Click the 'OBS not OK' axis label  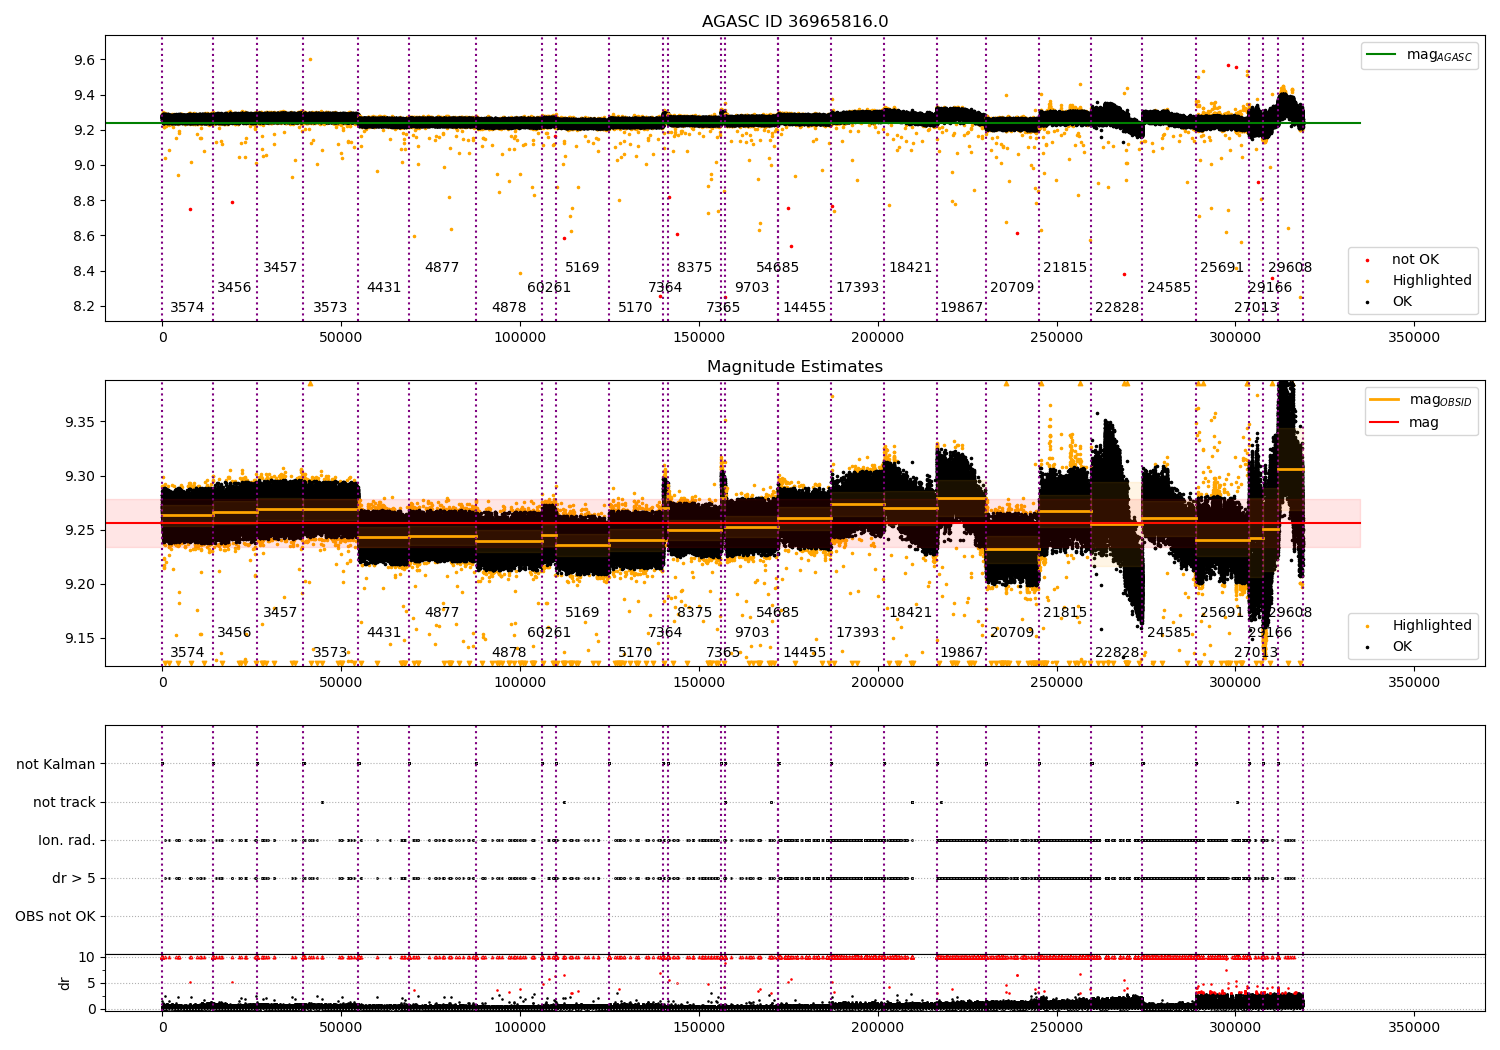point(55,917)
